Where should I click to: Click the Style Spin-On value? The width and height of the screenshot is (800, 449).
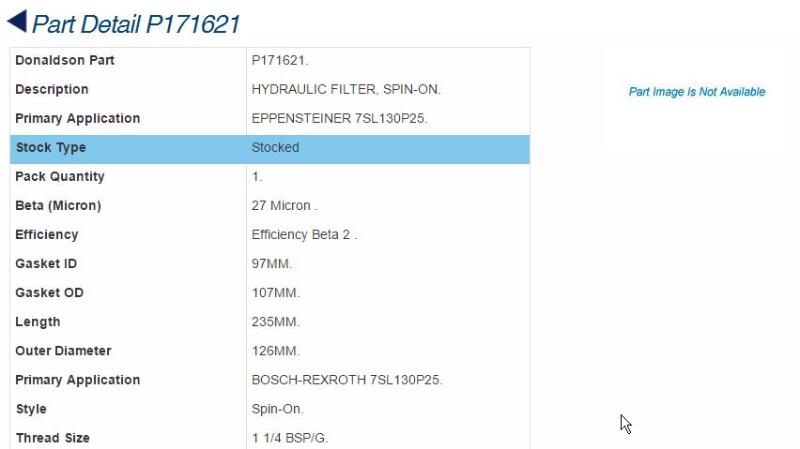(x=278, y=409)
